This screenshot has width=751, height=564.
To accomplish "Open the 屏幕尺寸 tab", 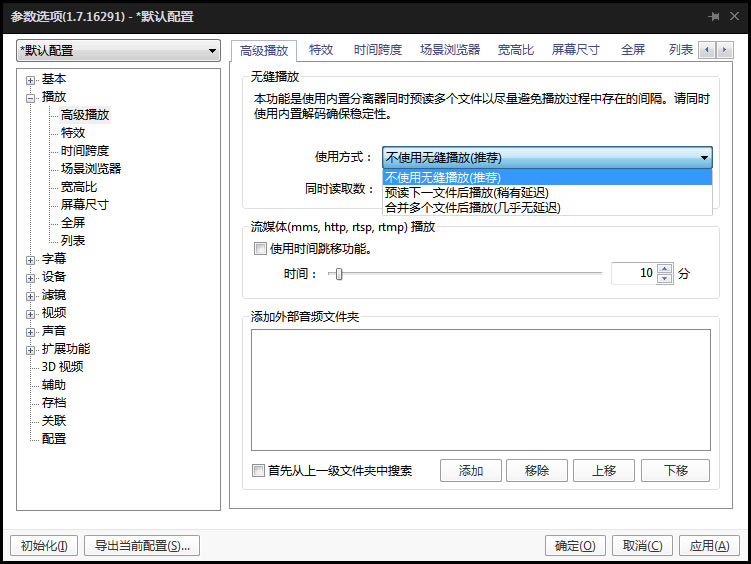I will point(576,50).
